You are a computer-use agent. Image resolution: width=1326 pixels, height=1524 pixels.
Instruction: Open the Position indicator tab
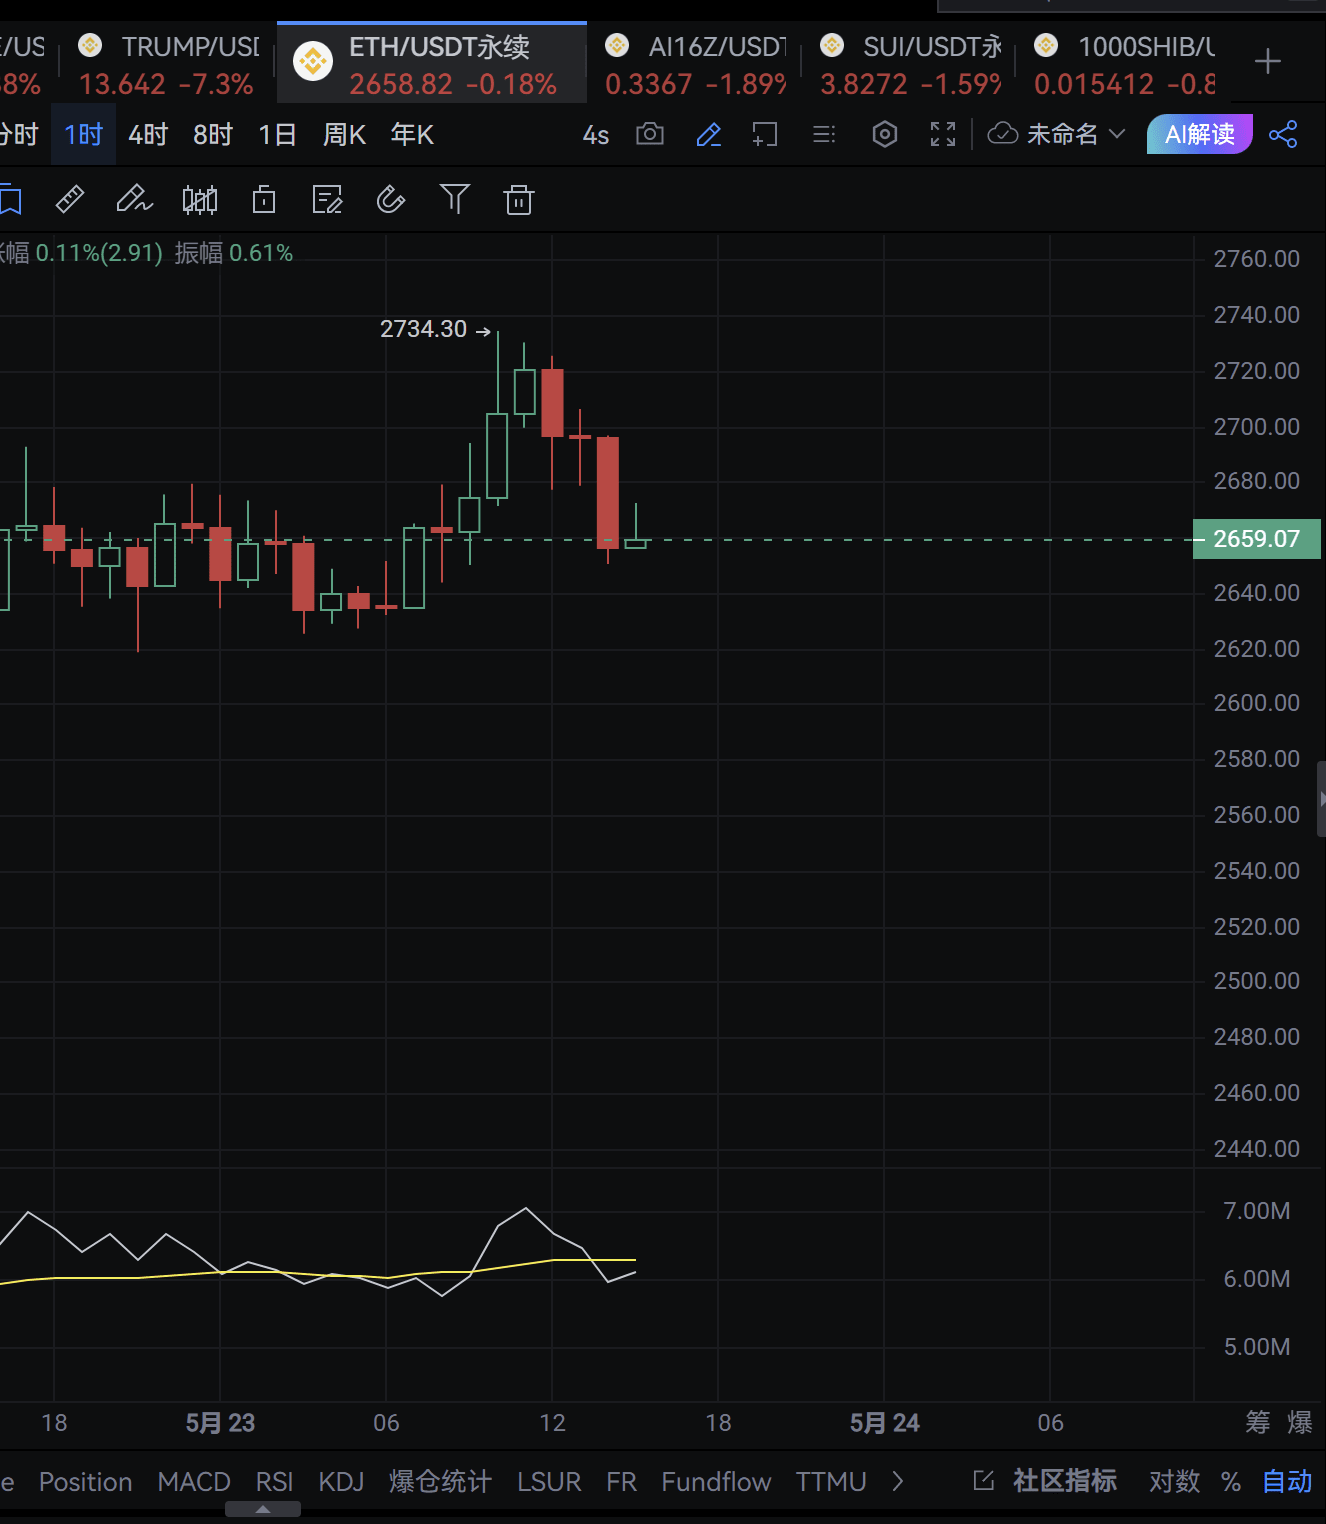pyautogui.click(x=85, y=1481)
